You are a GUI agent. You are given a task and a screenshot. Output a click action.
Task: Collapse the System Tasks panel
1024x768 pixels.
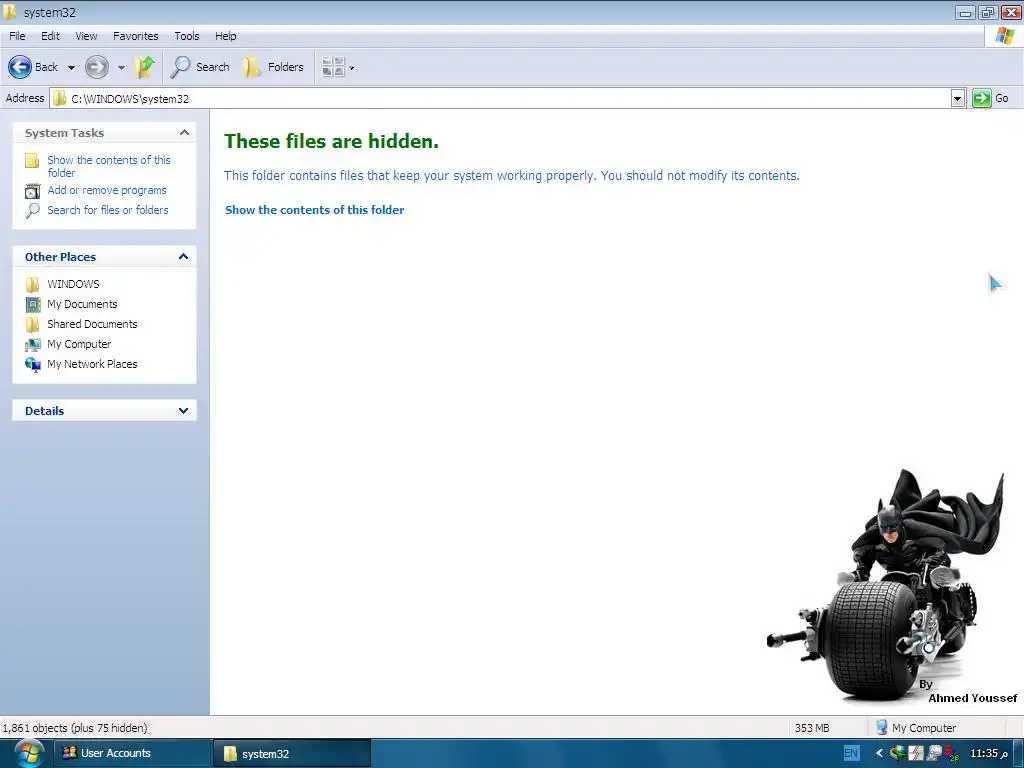[x=184, y=133]
